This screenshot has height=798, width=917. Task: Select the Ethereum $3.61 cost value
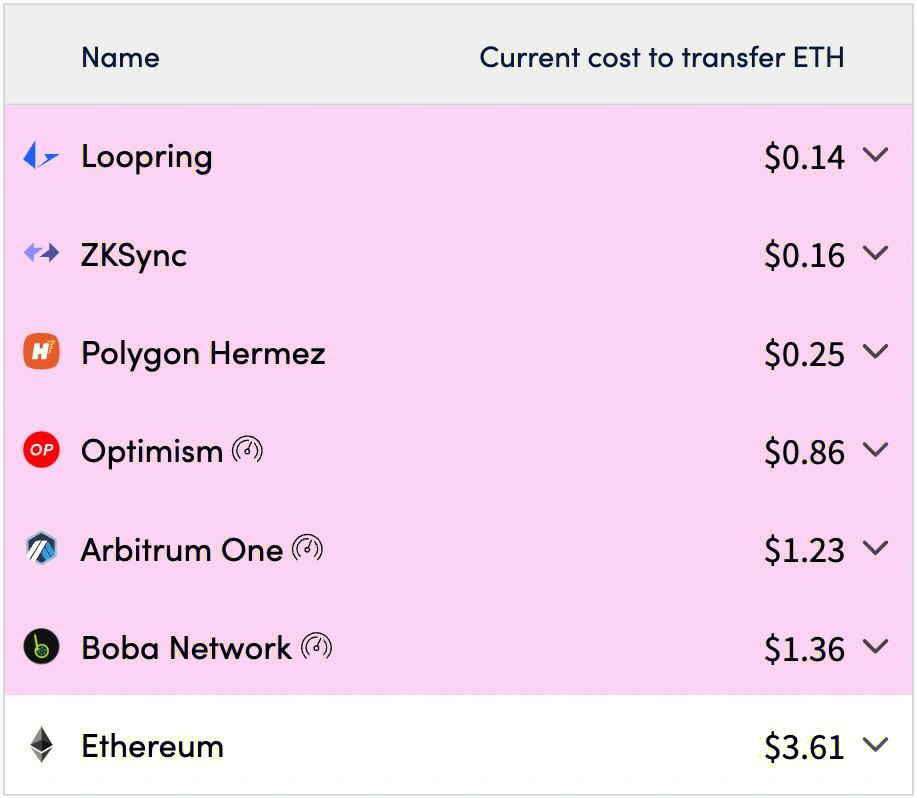coord(805,747)
